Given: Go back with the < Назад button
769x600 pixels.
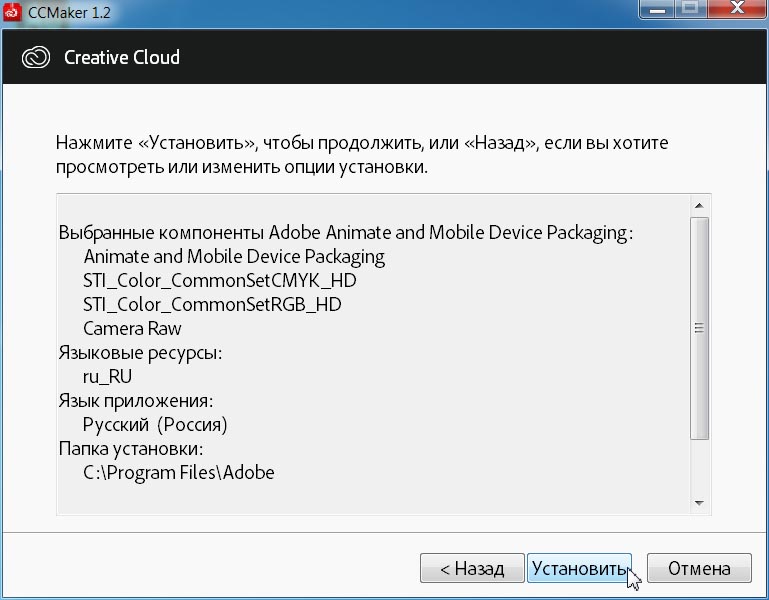Looking at the screenshot, I should tap(472, 568).
